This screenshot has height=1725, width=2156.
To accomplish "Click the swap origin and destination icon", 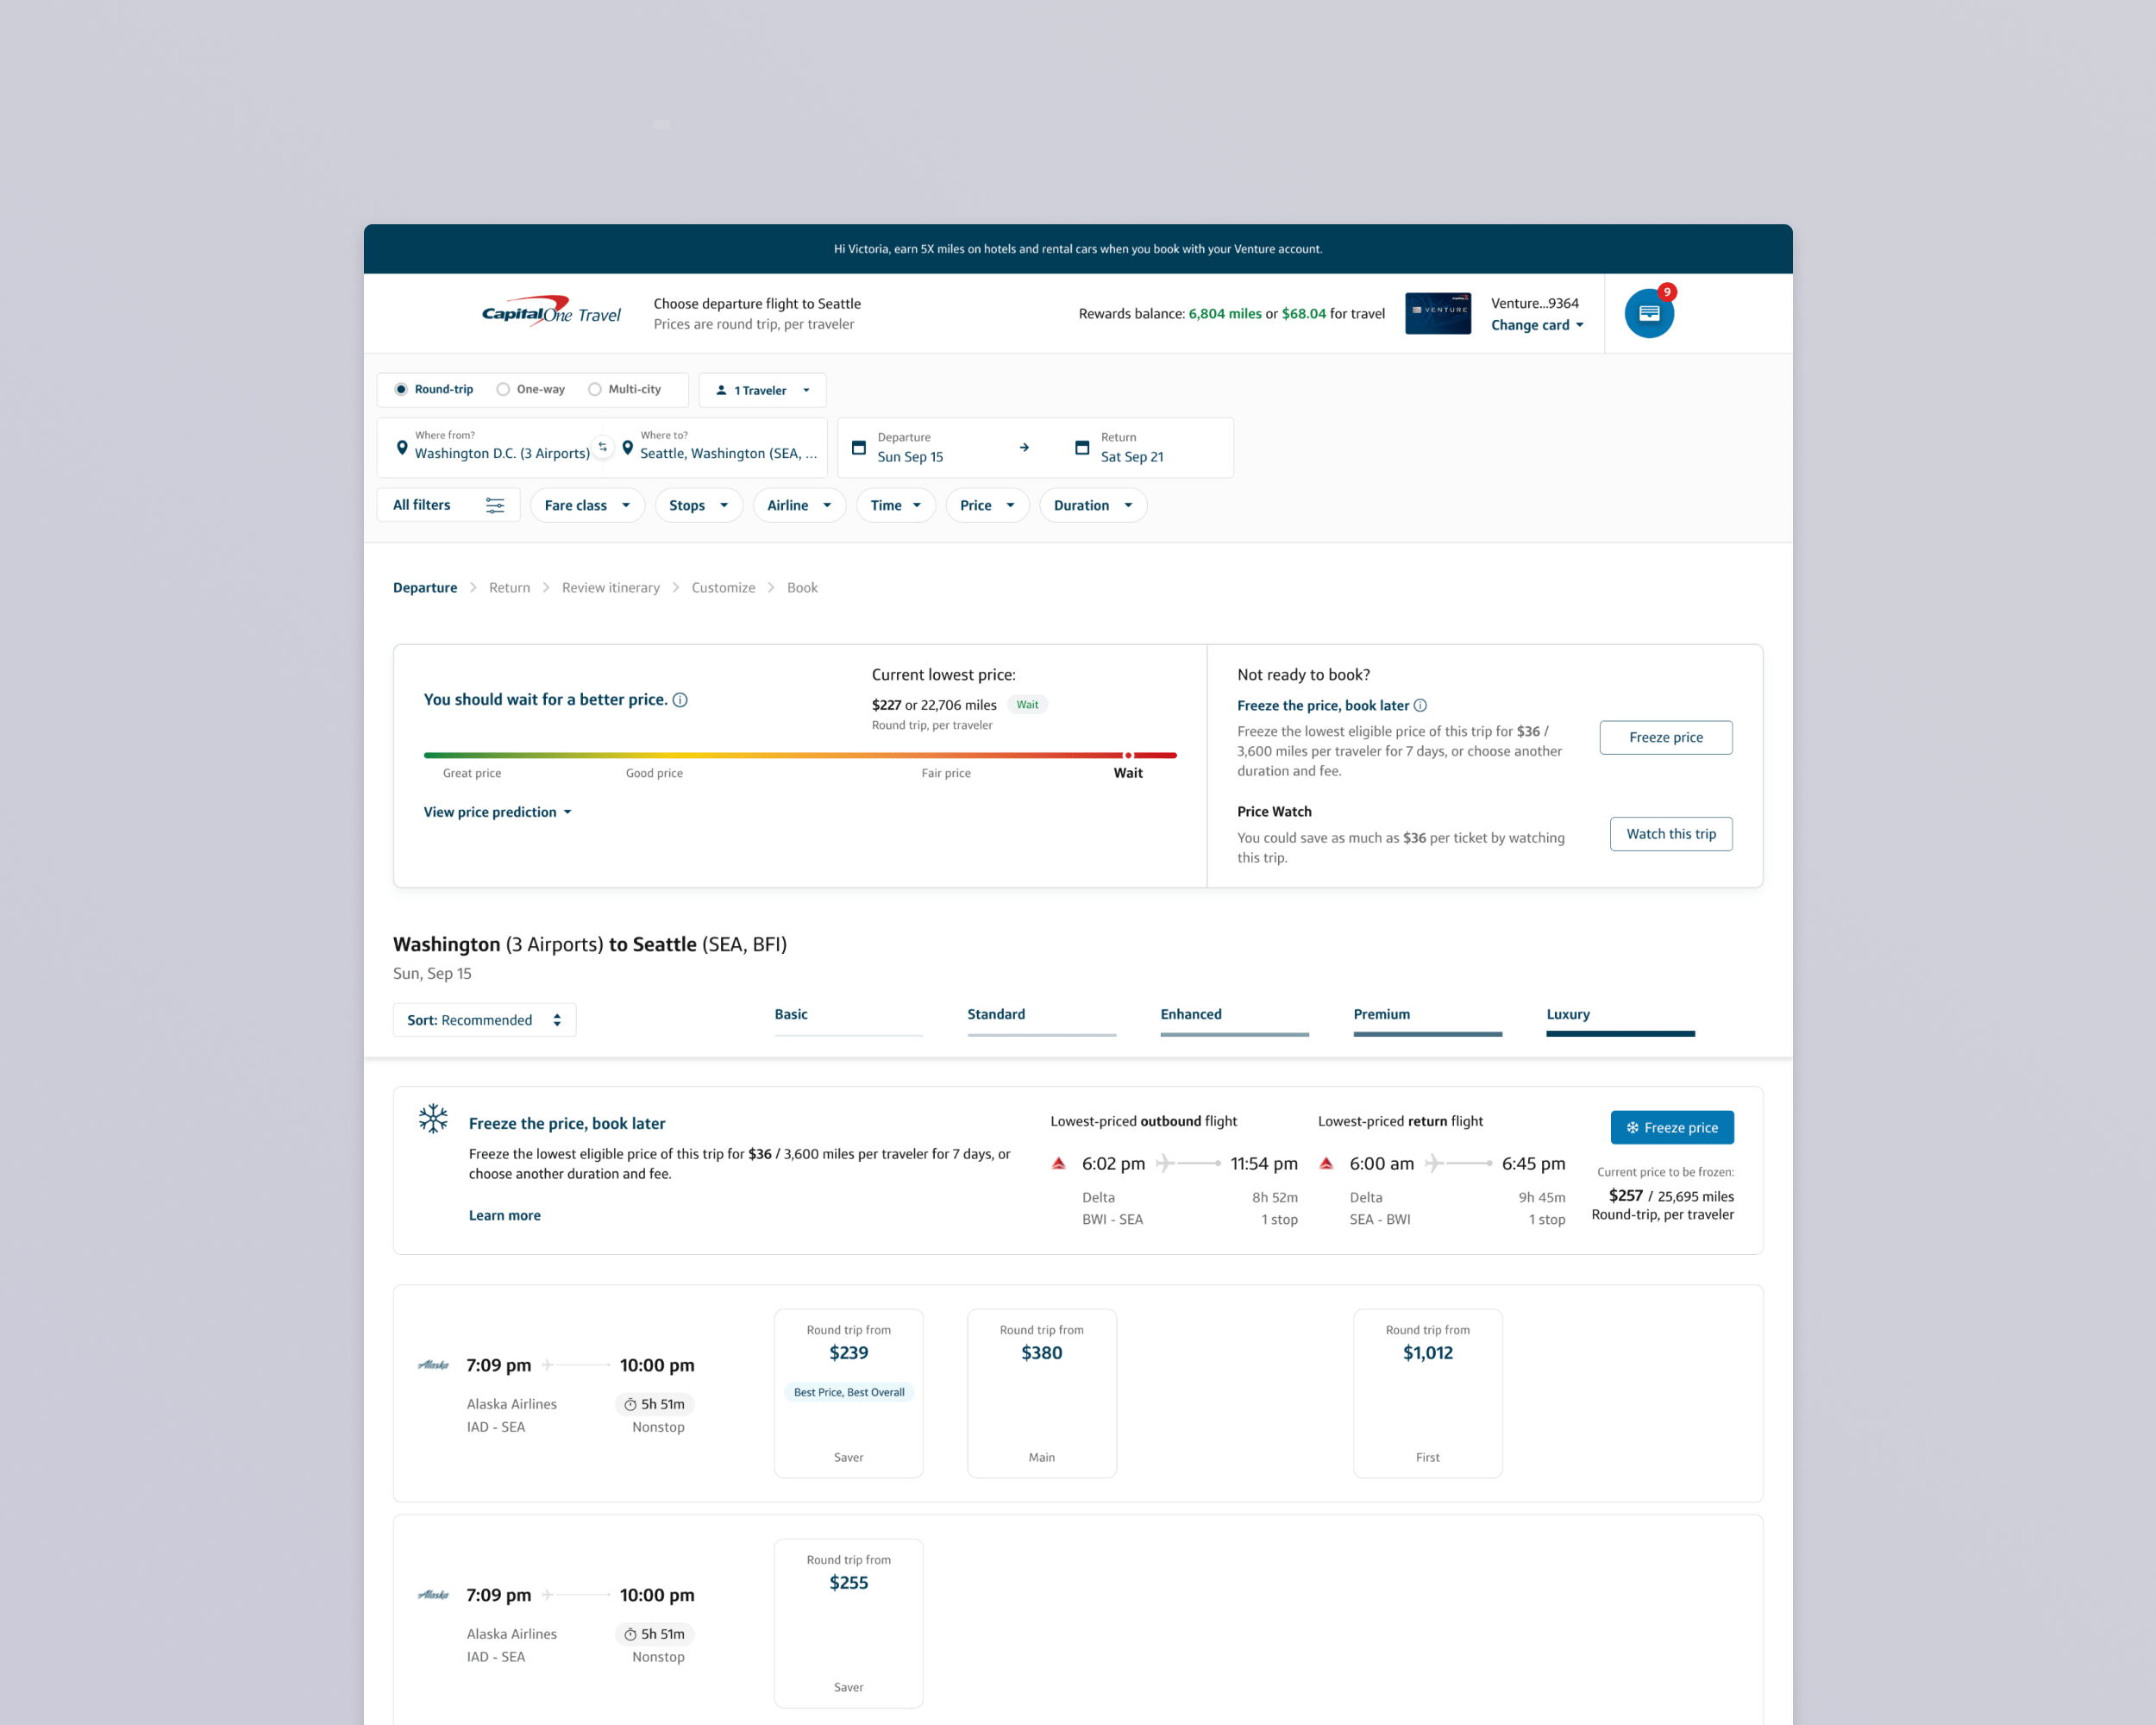I will click(x=602, y=447).
